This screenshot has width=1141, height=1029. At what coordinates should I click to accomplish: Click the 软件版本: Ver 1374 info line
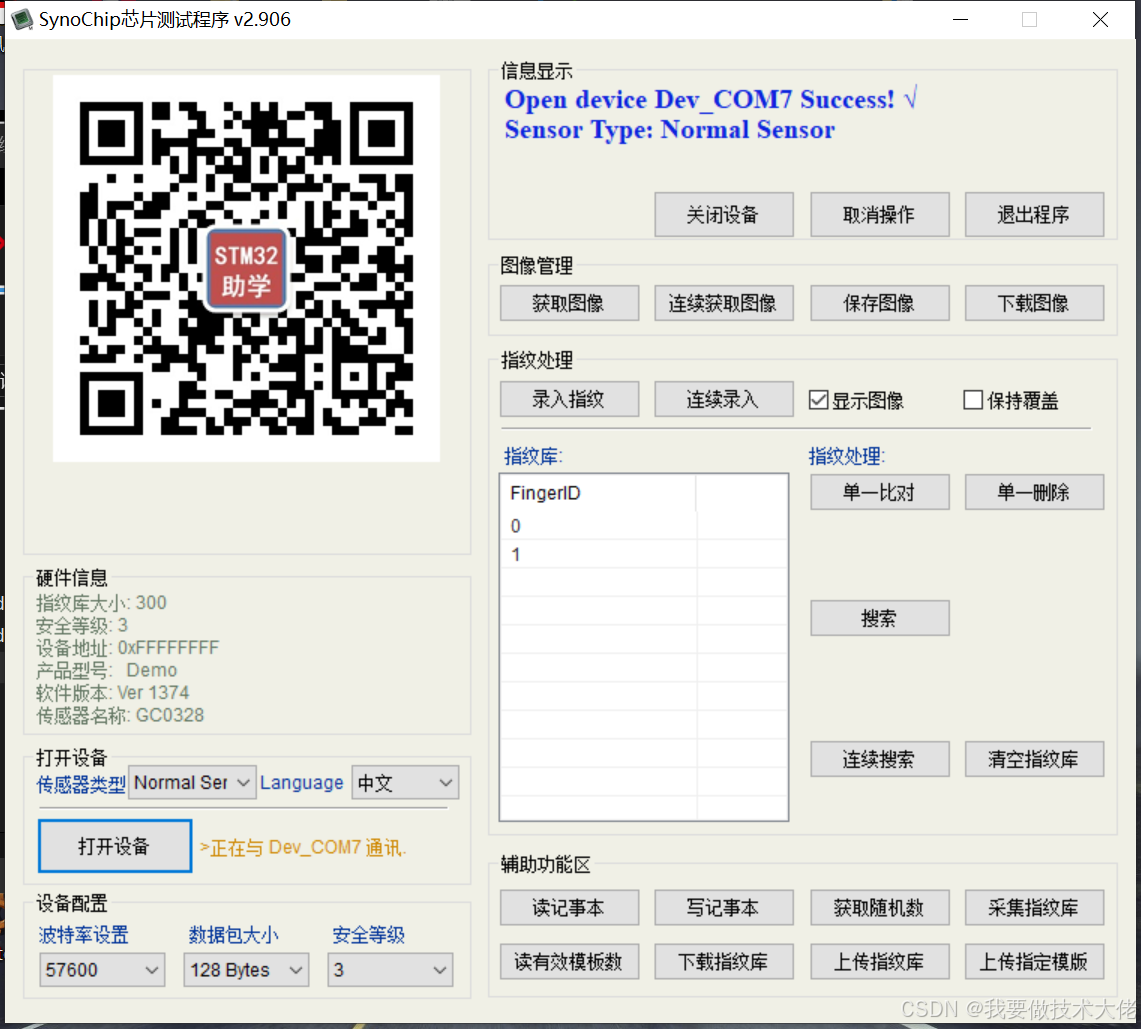coord(113,693)
